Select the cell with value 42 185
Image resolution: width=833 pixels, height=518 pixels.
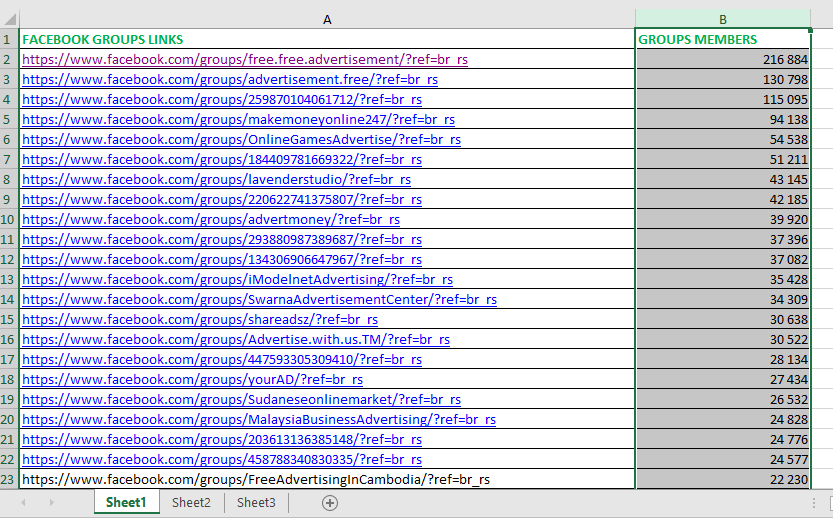point(722,200)
